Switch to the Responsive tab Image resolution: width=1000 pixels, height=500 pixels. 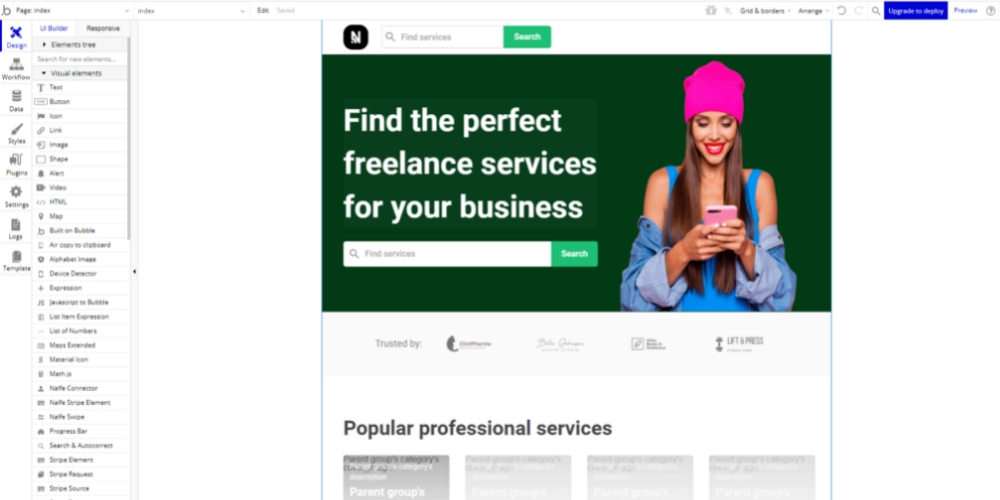pos(103,28)
